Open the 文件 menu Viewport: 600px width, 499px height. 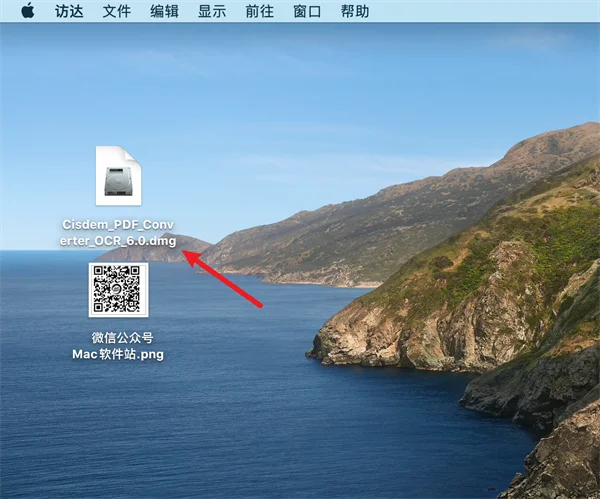(117, 11)
